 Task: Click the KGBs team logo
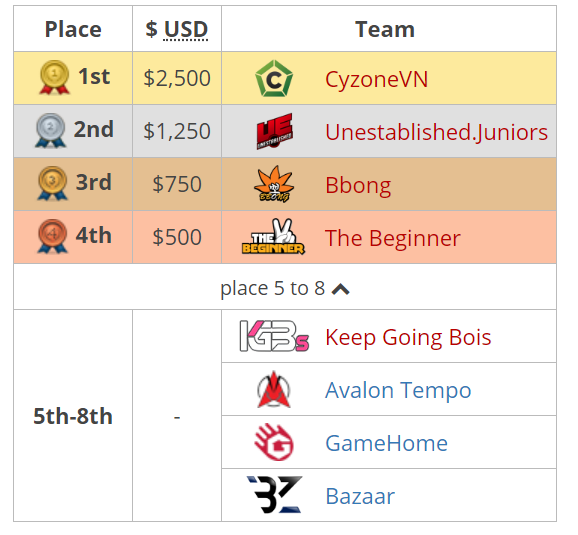point(274,336)
